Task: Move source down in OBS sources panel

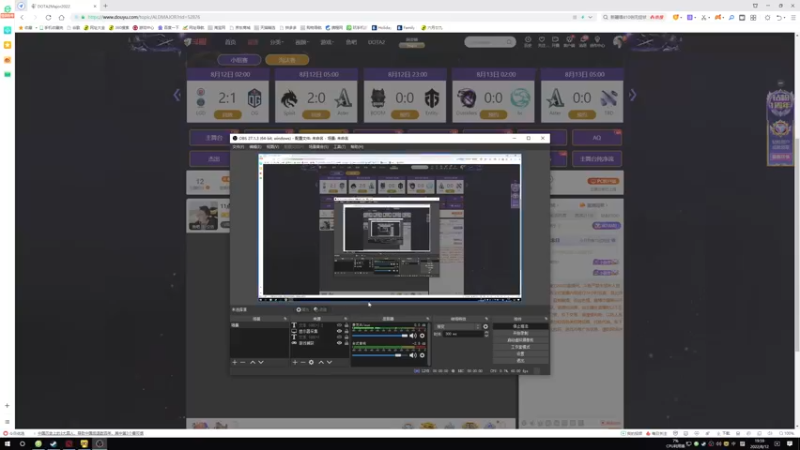Action: point(330,362)
